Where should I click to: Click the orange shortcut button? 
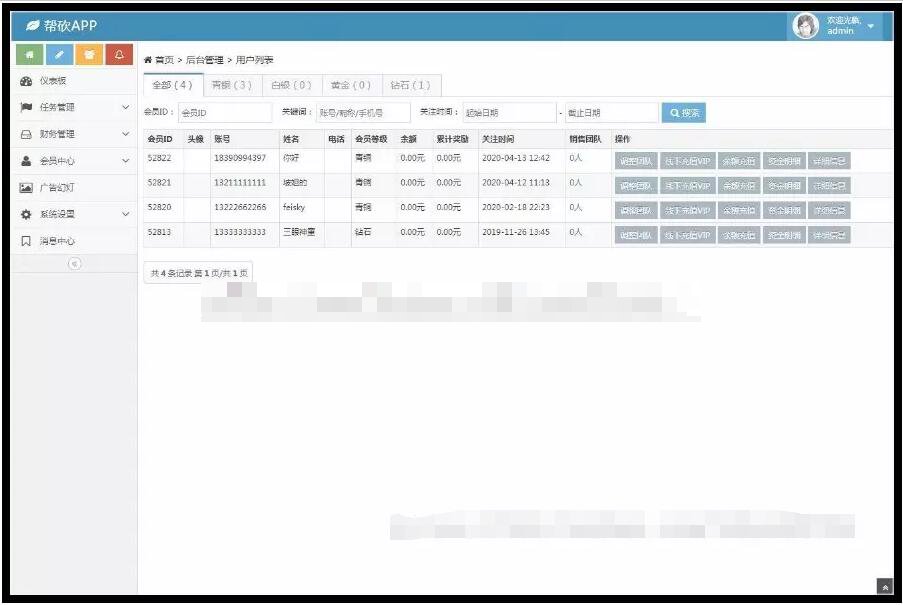click(89, 55)
